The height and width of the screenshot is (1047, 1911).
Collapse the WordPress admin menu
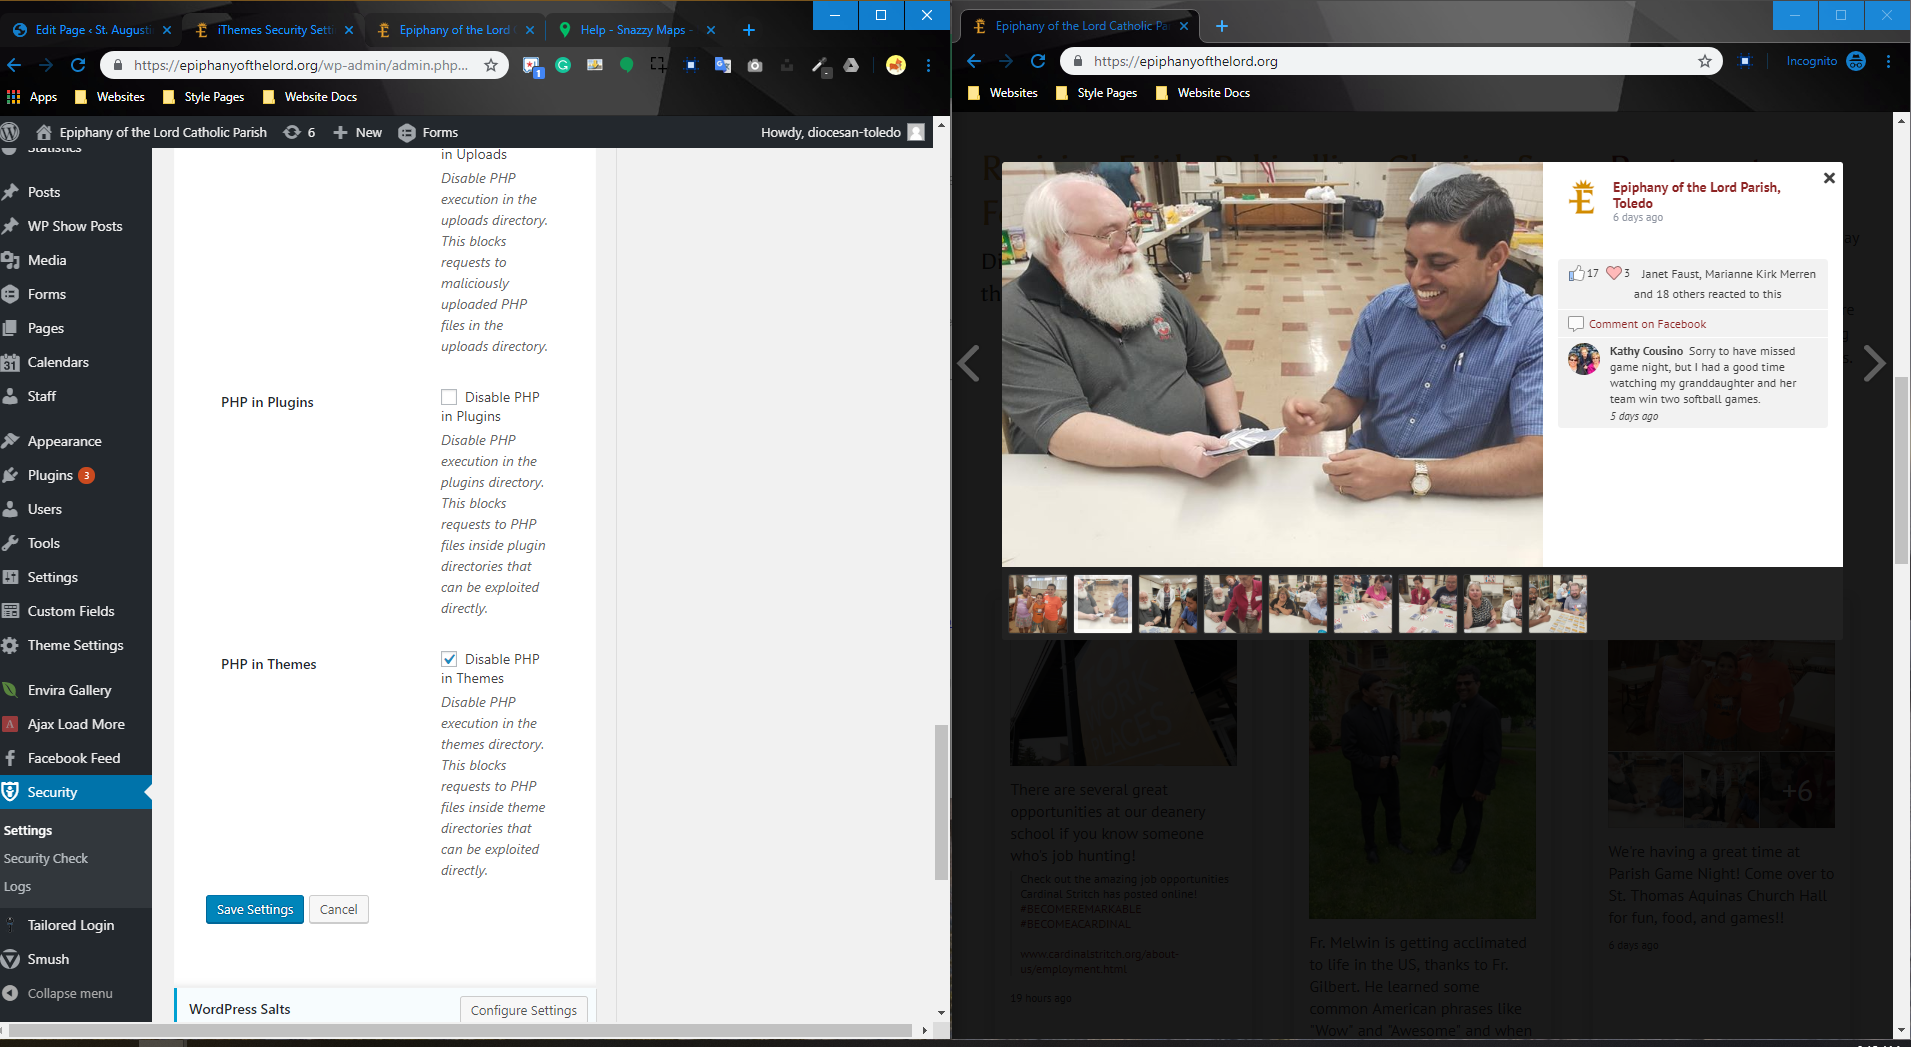pyautogui.click(x=69, y=993)
